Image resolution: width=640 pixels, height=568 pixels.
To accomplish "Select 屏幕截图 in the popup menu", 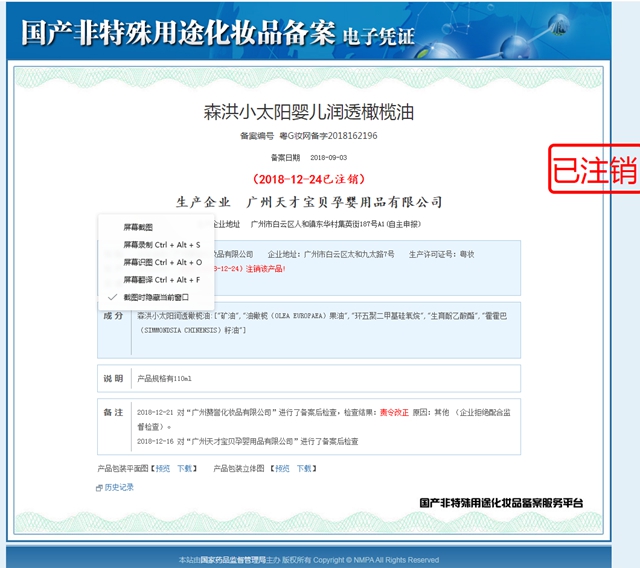I will pos(138,227).
